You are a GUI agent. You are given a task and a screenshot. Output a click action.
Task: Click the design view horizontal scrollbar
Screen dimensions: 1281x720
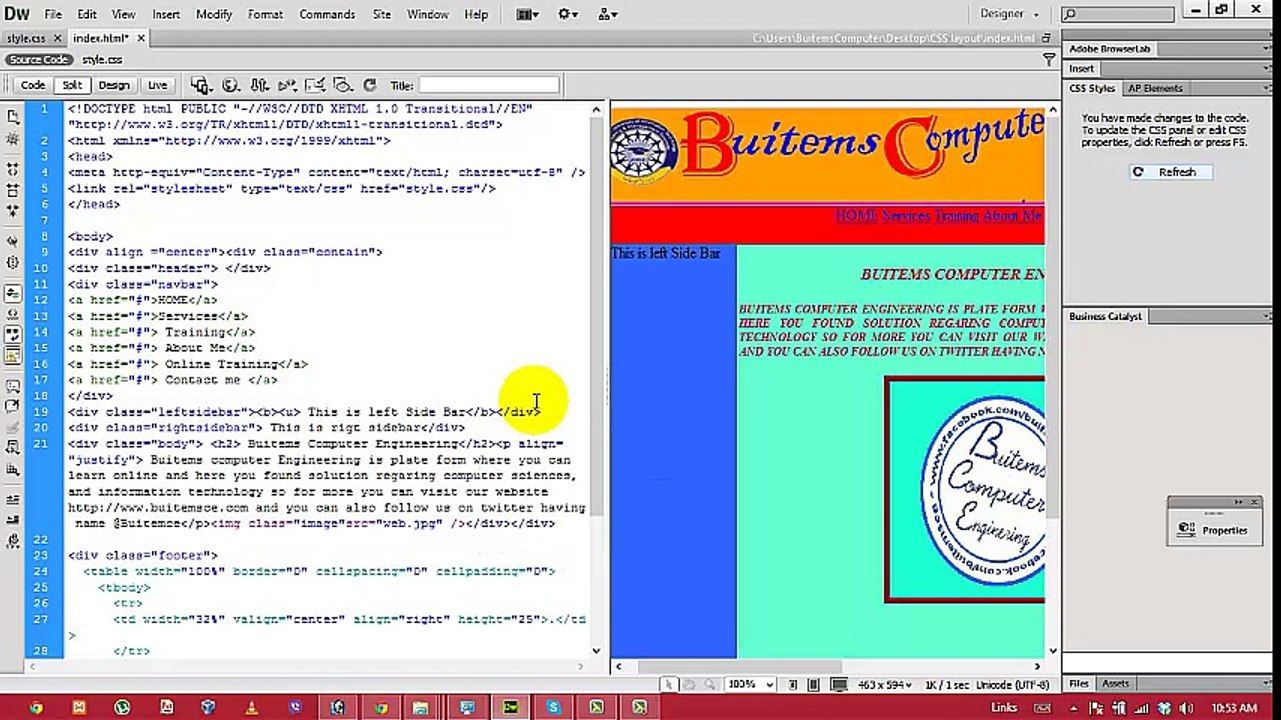click(827, 667)
